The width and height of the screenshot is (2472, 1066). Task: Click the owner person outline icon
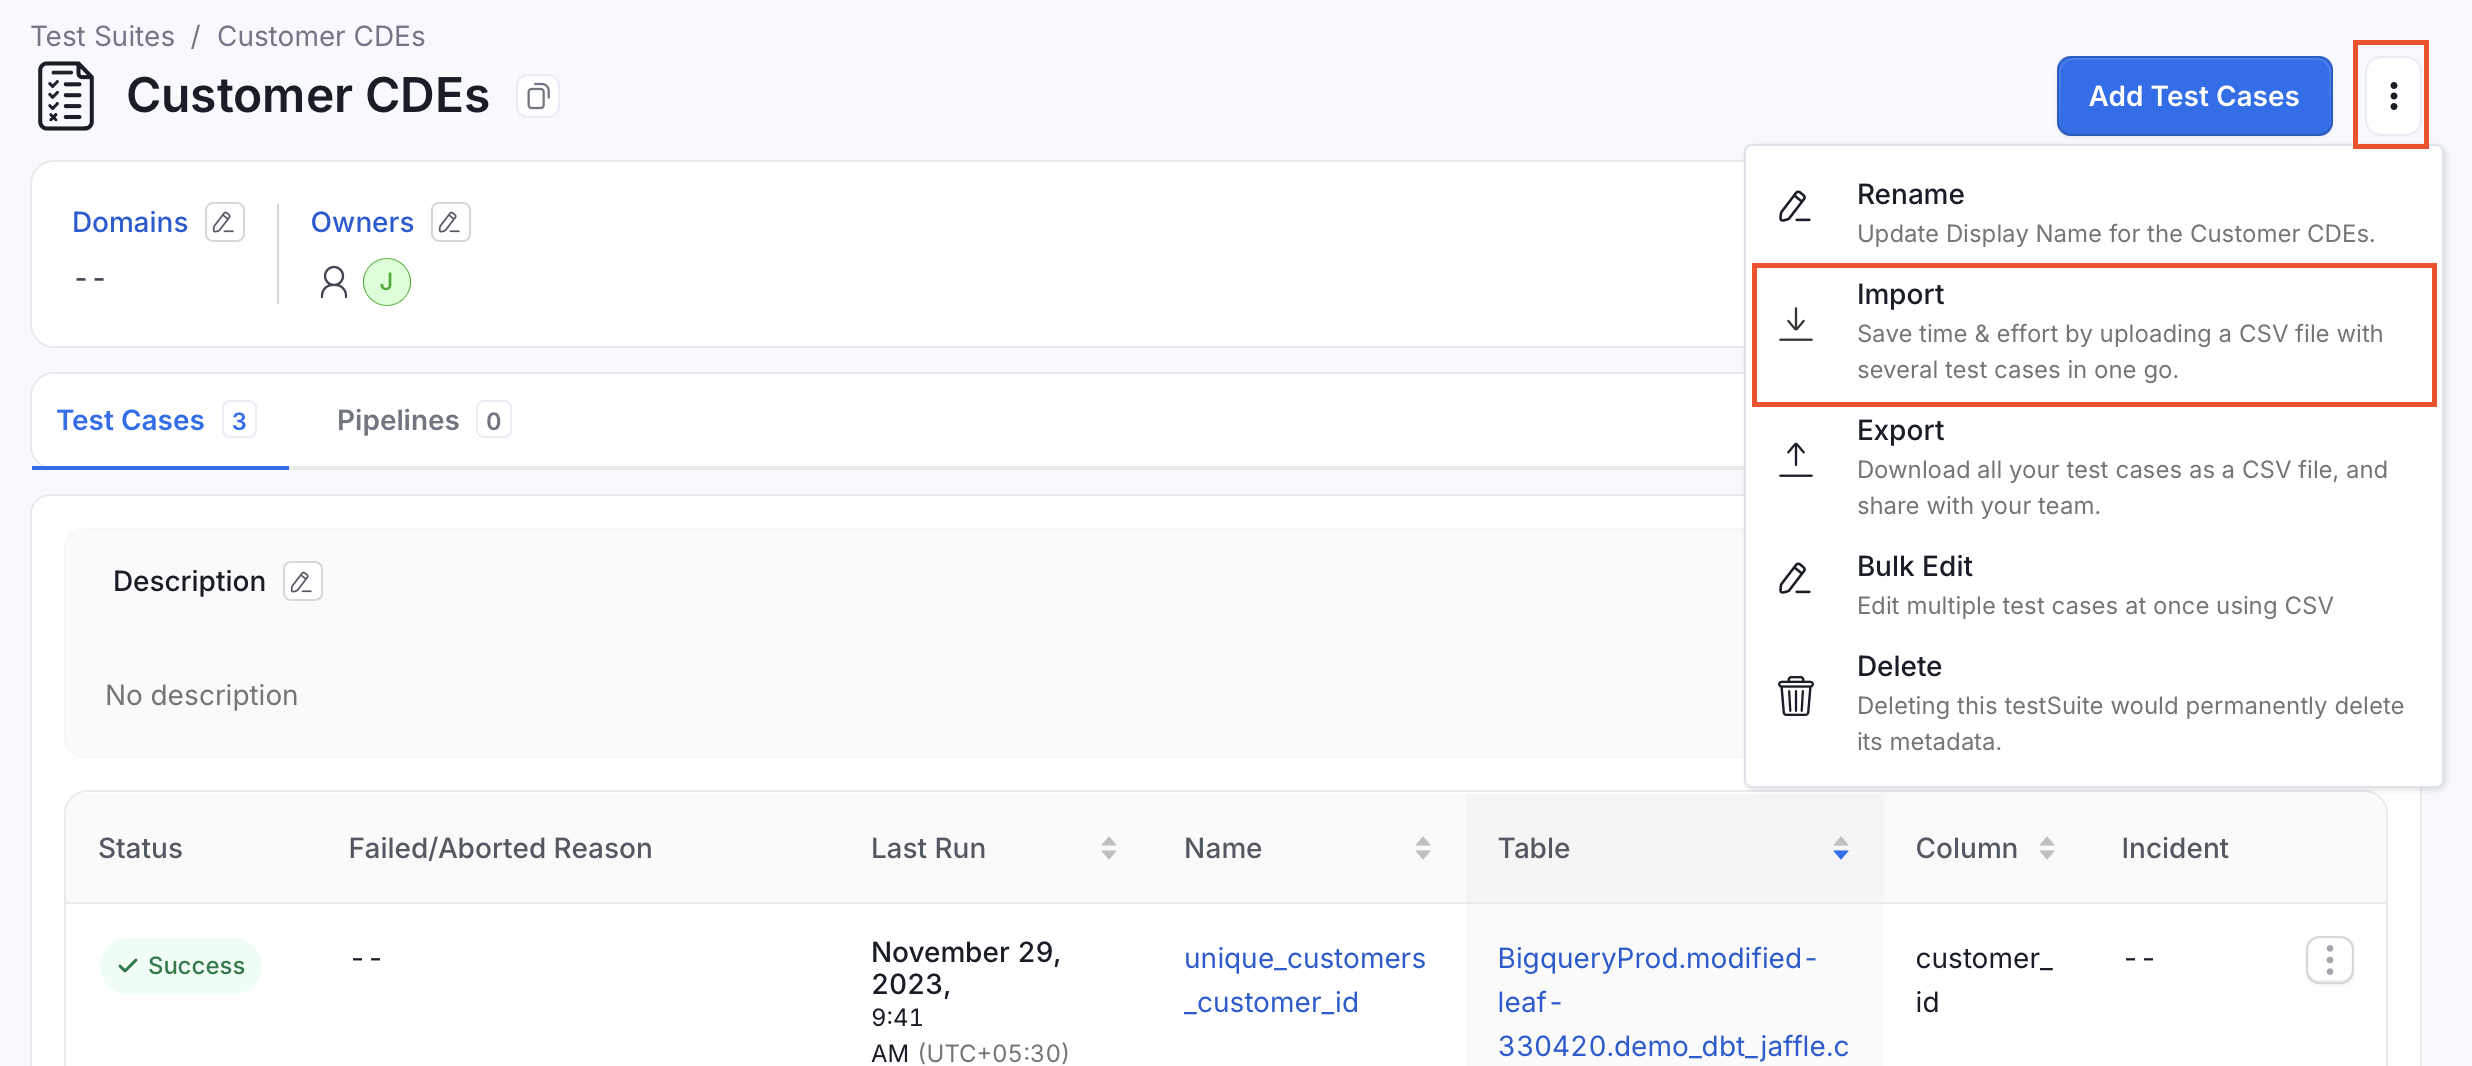tap(334, 282)
